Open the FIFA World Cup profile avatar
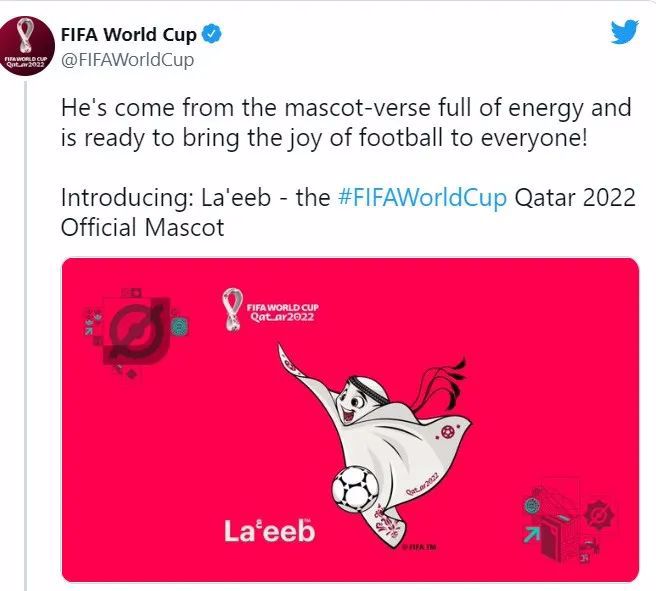The image size is (656, 591). point(27,46)
